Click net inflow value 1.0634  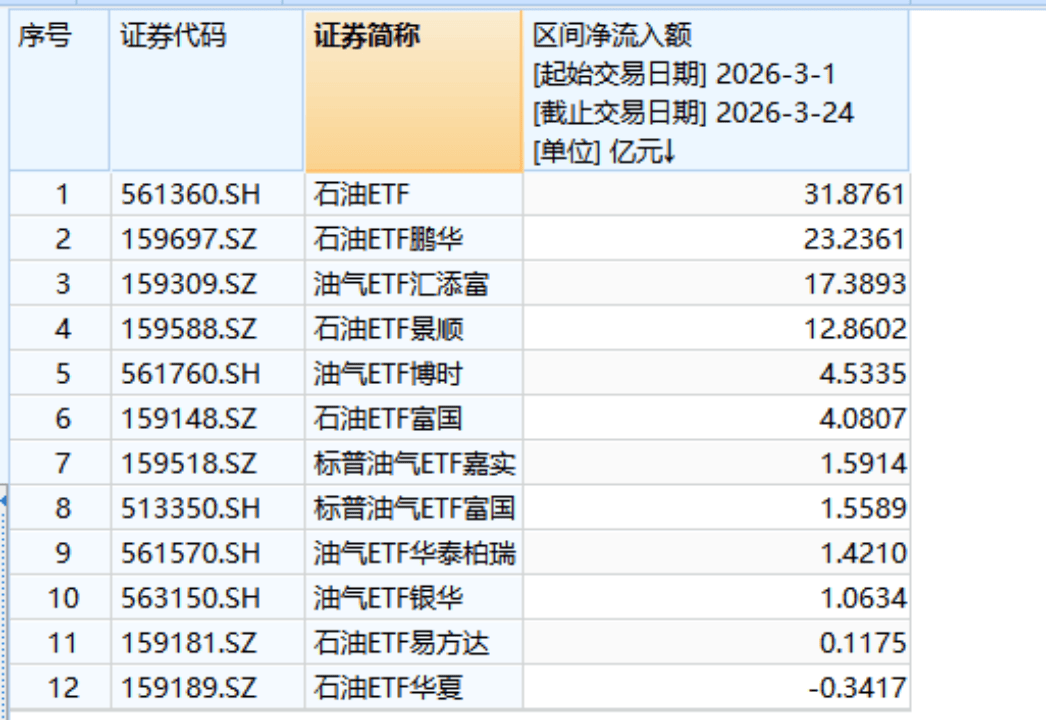(x=862, y=598)
